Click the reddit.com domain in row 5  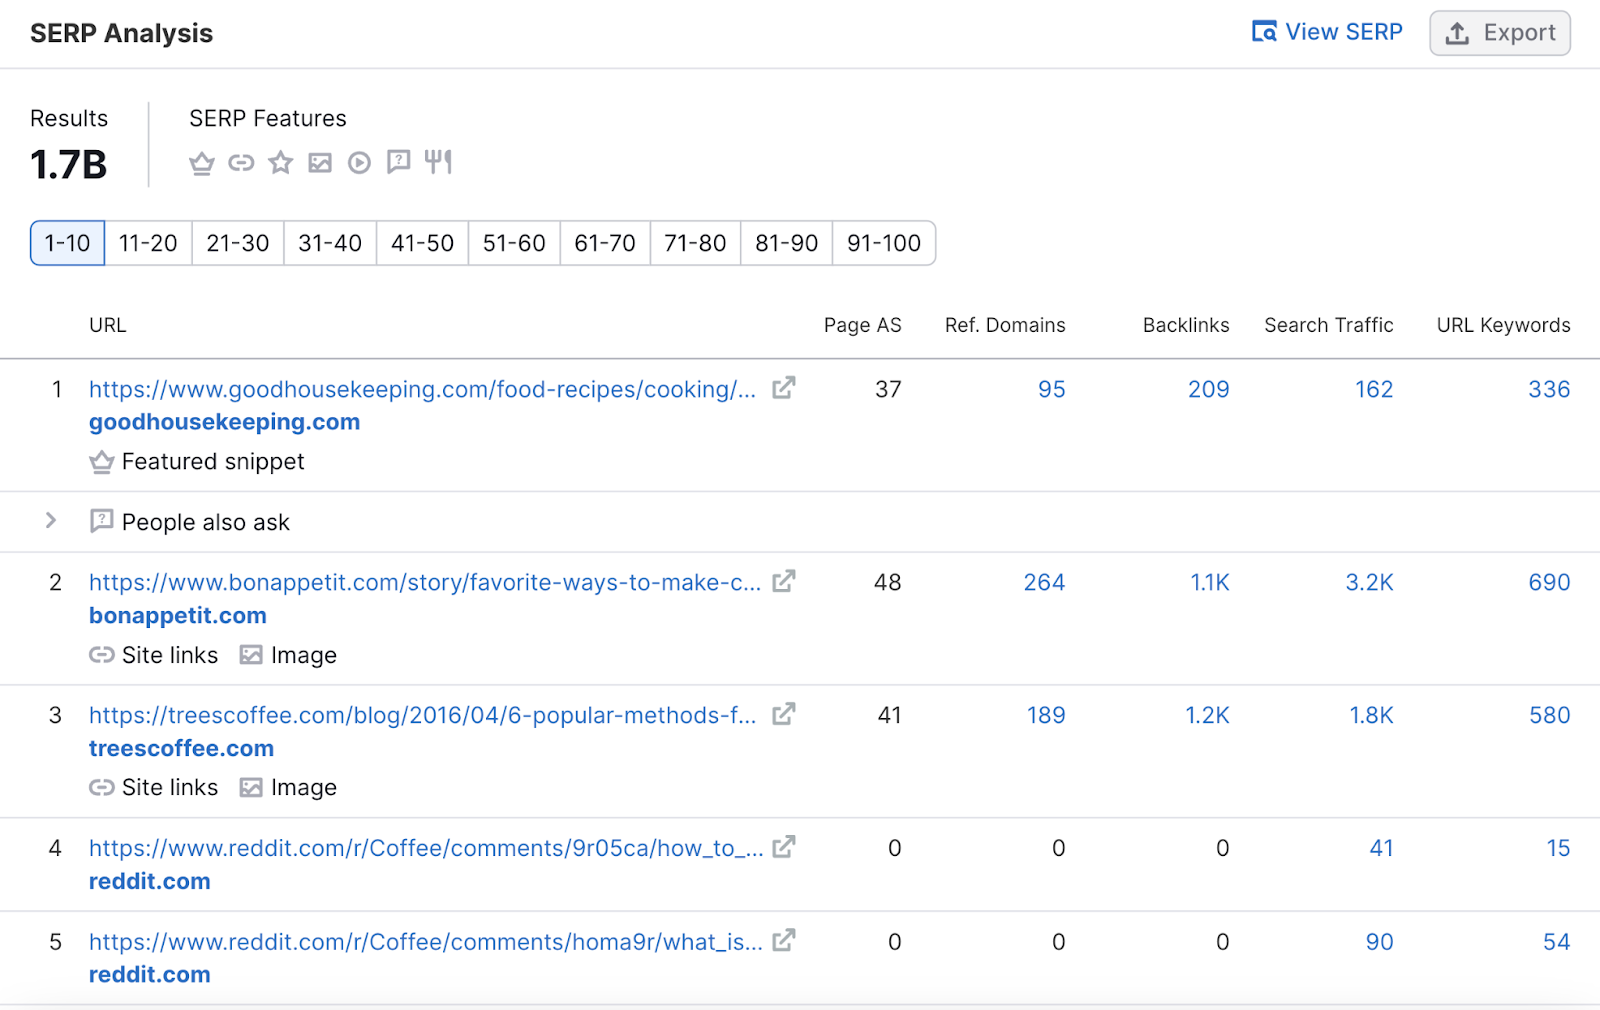tap(150, 975)
